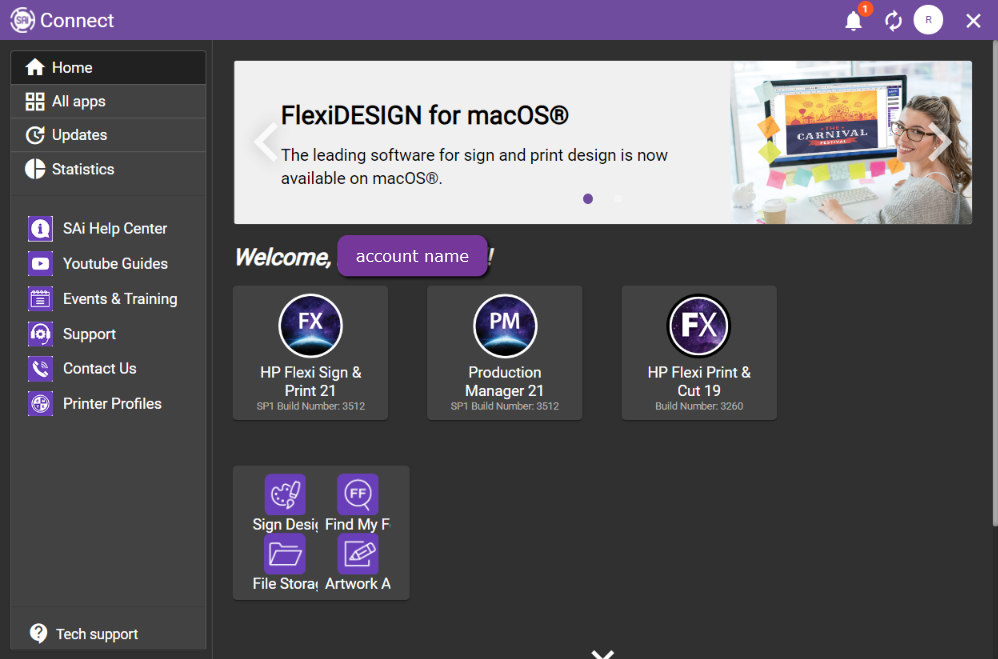Viewport: 998px width, 659px height.
Task: Click the Production Manager PM icon
Action: 505,325
